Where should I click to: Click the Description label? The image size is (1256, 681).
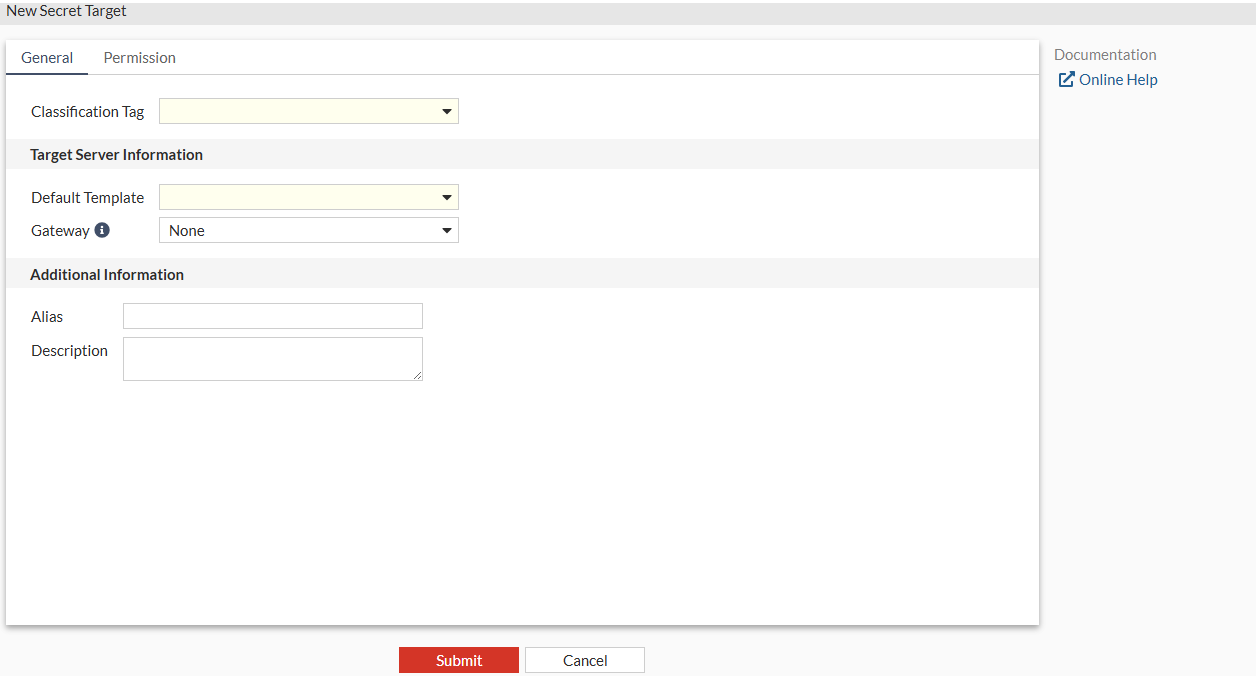coord(69,351)
